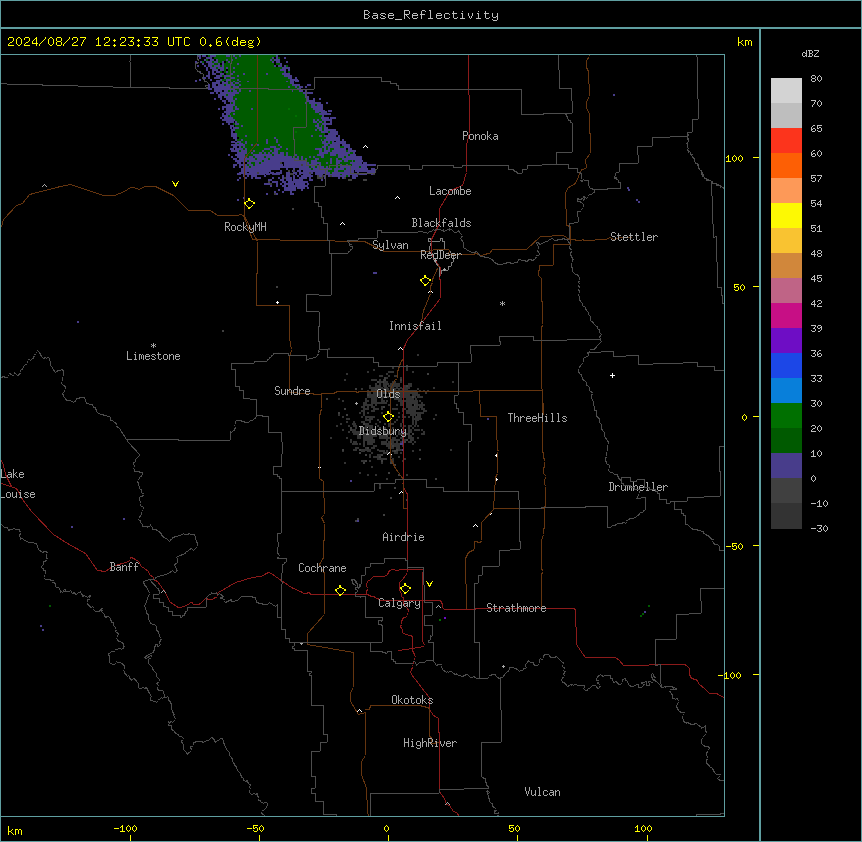Click the 2024/08/27 12:23:33 UTC timestamp

click(99, 42)
